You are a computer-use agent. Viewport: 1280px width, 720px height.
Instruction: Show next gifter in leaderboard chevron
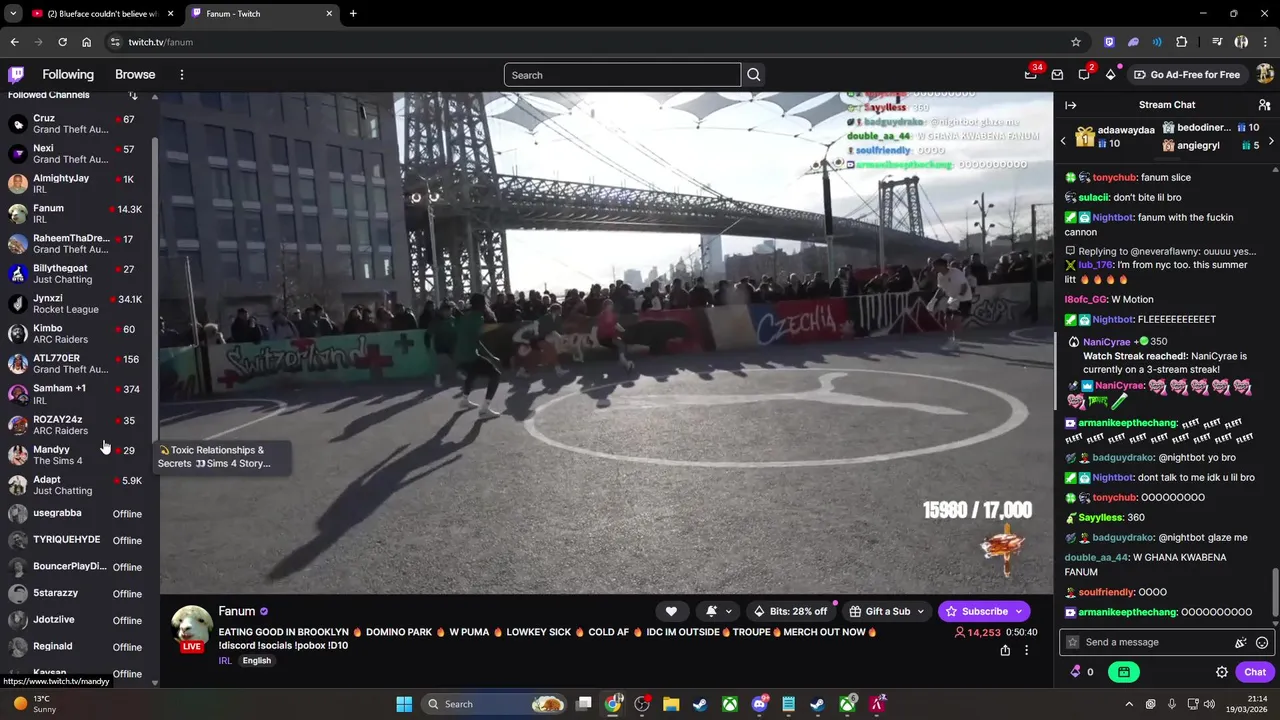click(x=1271, y=141)
